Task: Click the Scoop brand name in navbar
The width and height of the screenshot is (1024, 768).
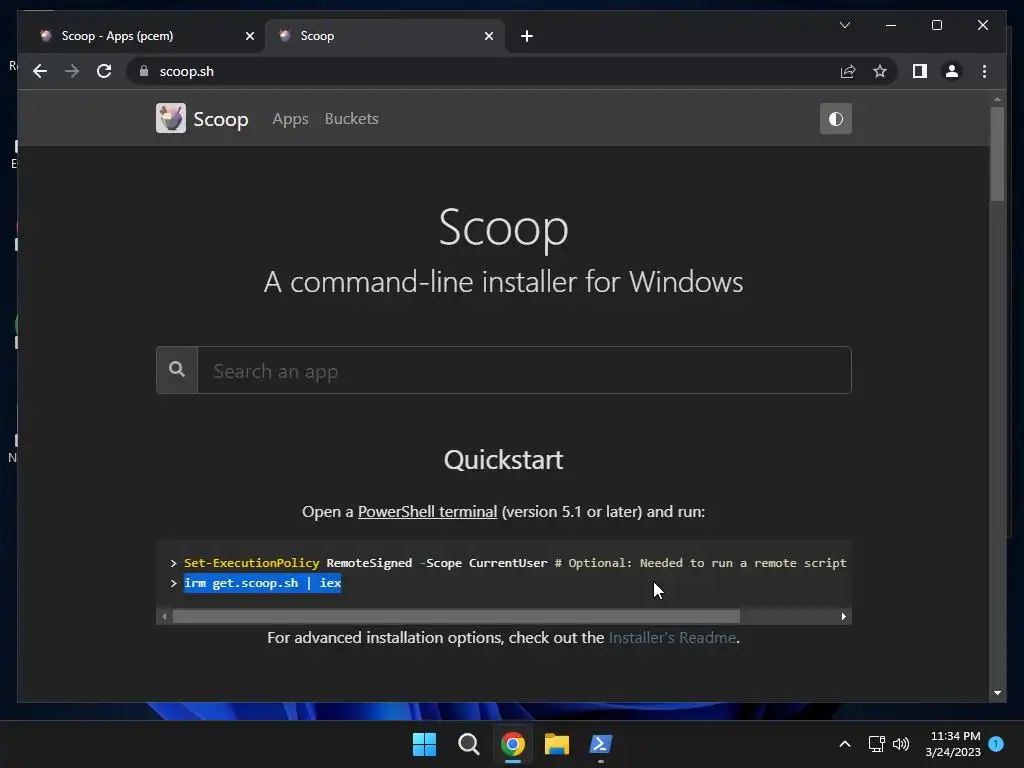Action: click(221, 120)
